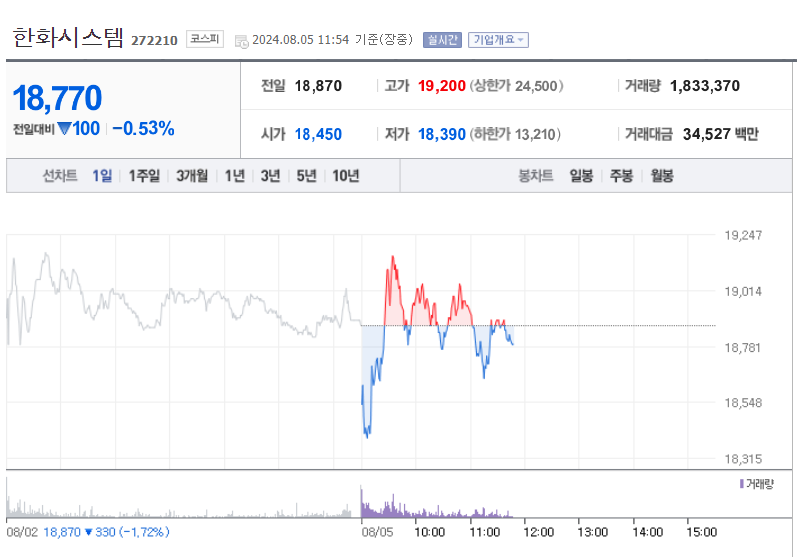The height and width of the screenshot is (557, 797).
Task: Click the 시가 value 18,450
Action: point(318,134)
